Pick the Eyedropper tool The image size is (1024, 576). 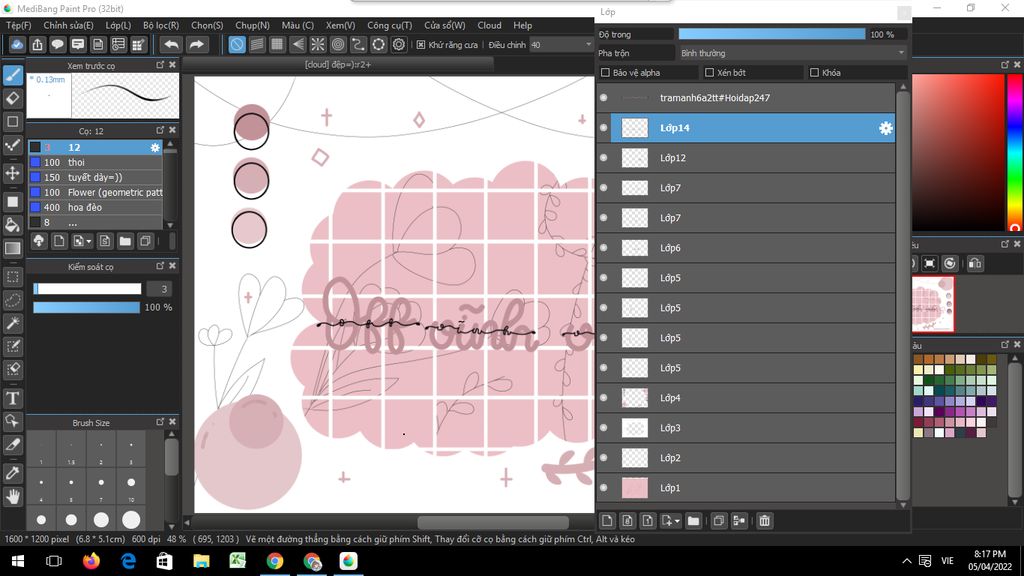(13, 473)
